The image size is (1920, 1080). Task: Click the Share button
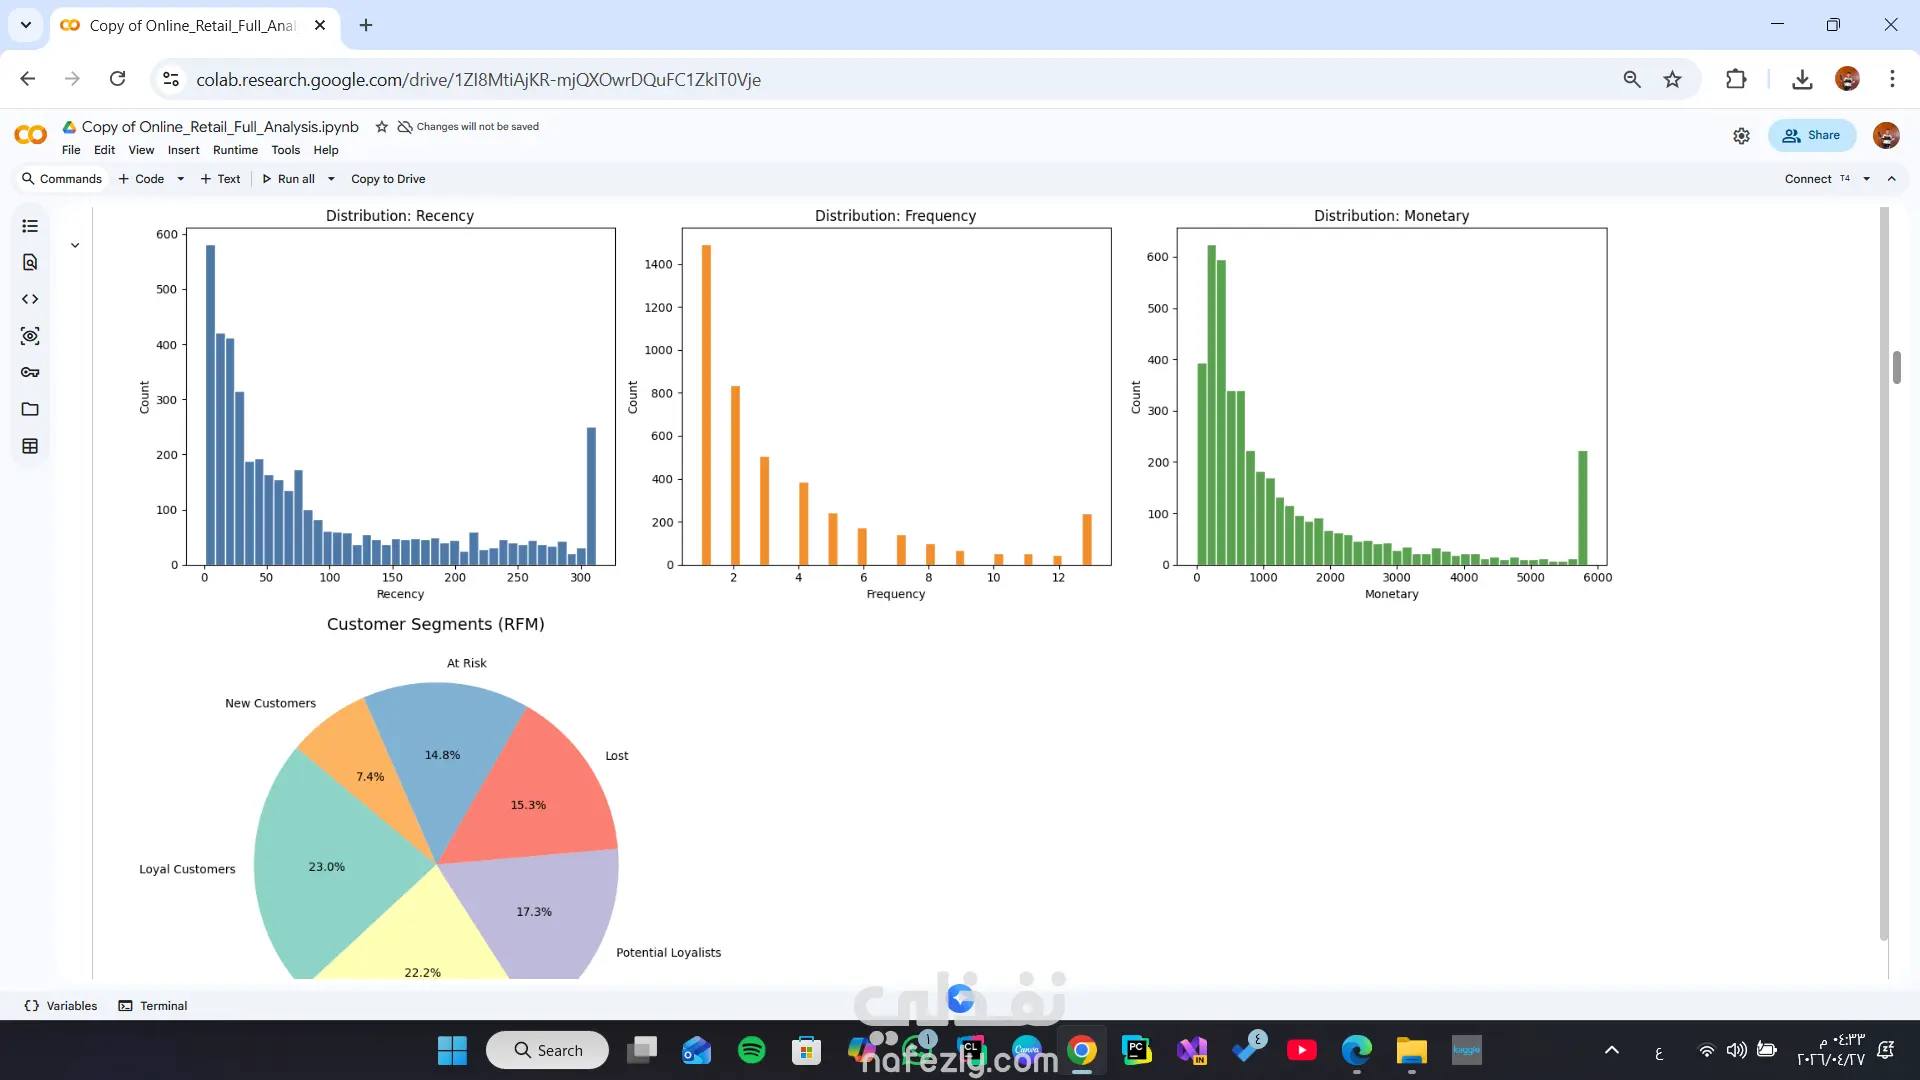tap(1811, 135)
